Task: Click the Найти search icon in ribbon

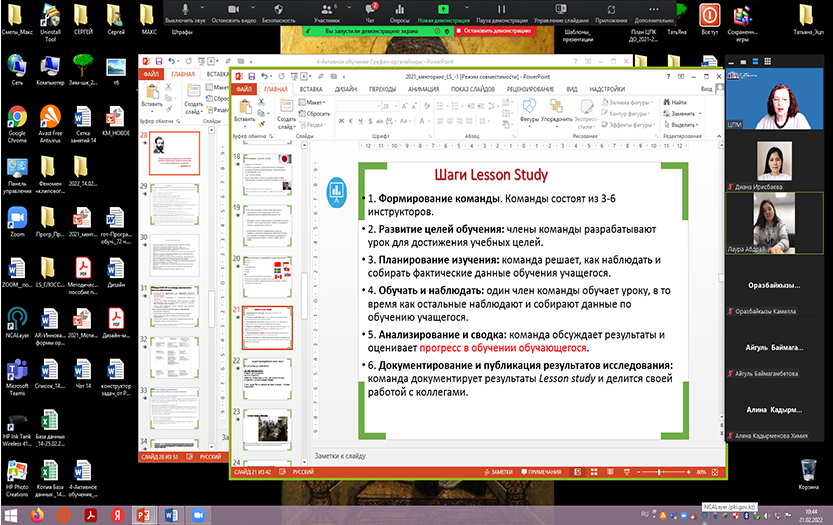Action: coord(666,102)
